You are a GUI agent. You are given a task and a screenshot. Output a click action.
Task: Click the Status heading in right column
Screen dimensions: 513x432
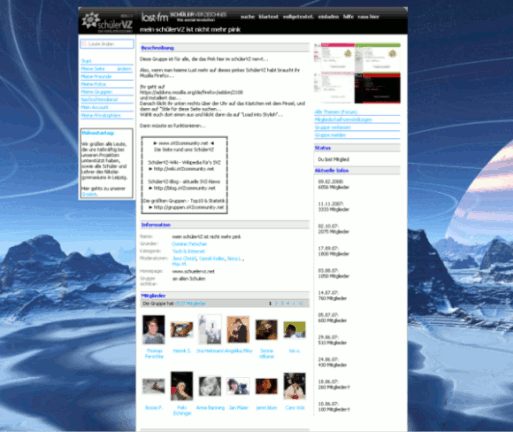pyautogui.click(x=323, y=148)
